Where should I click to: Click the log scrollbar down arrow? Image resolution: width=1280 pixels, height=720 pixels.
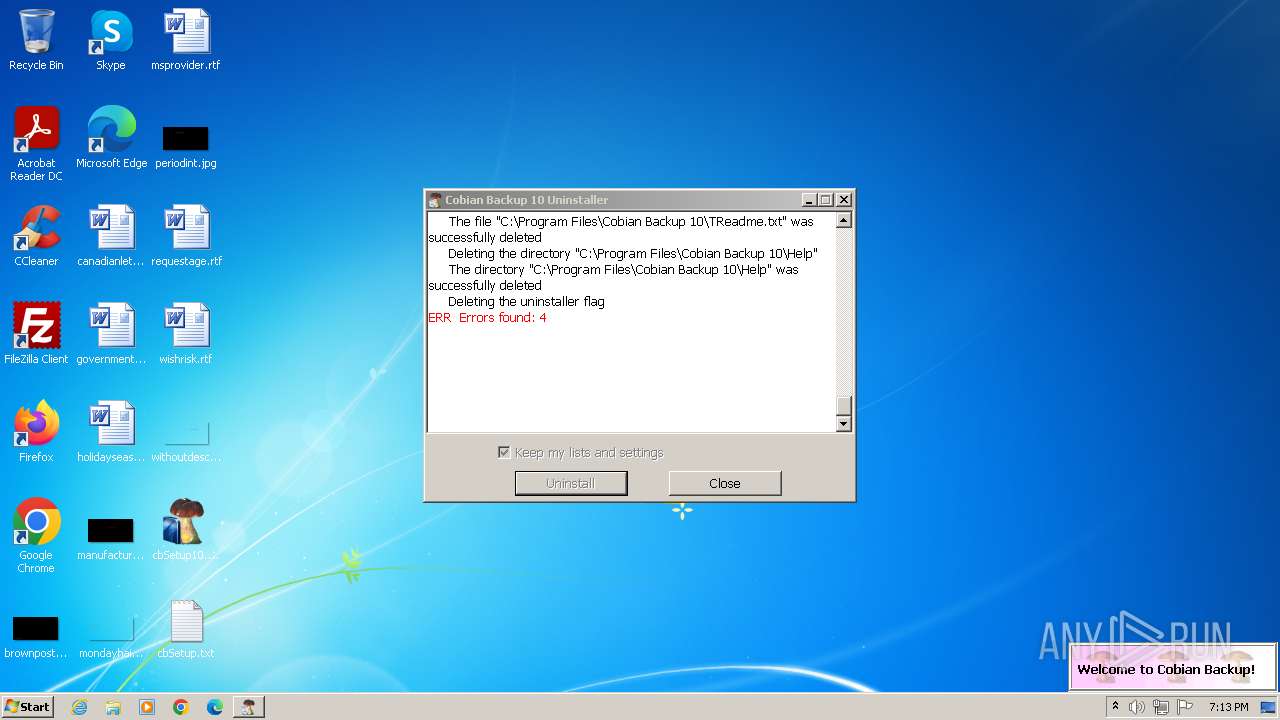pos(843,424)
